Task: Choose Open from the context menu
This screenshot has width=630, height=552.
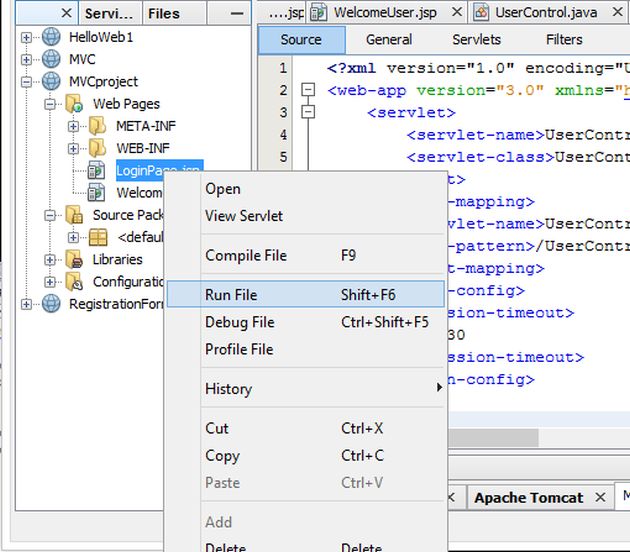Action: (306, 189)
